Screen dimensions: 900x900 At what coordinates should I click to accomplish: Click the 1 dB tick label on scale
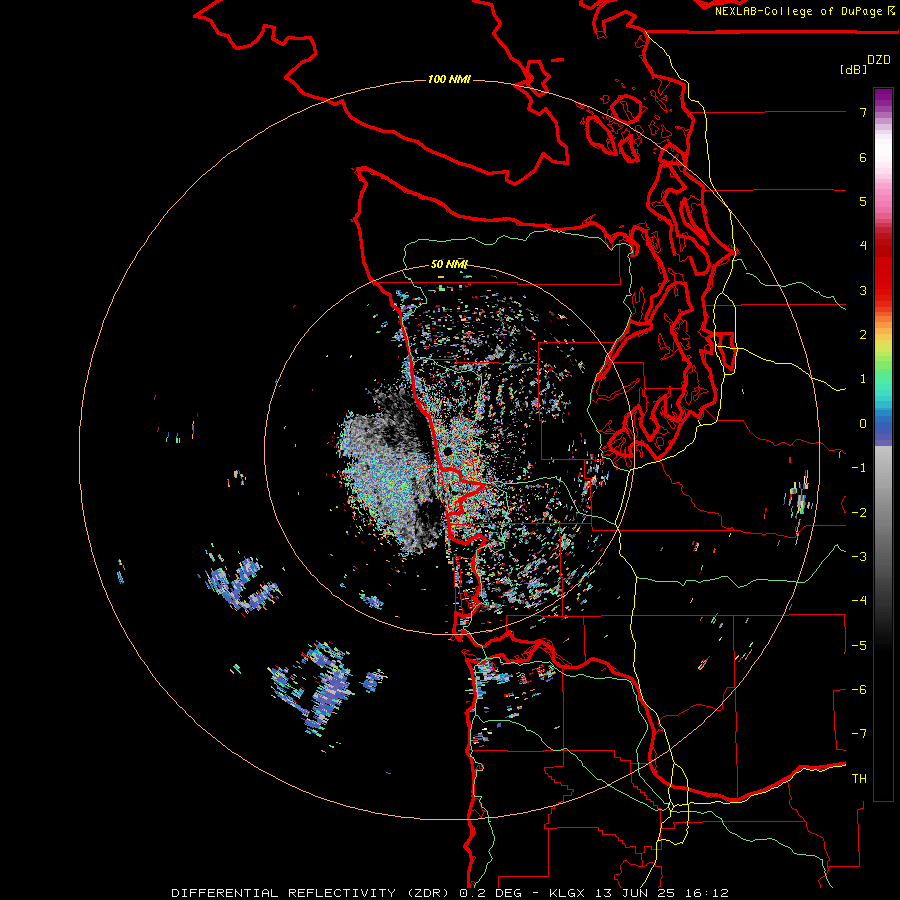[863, 379]
